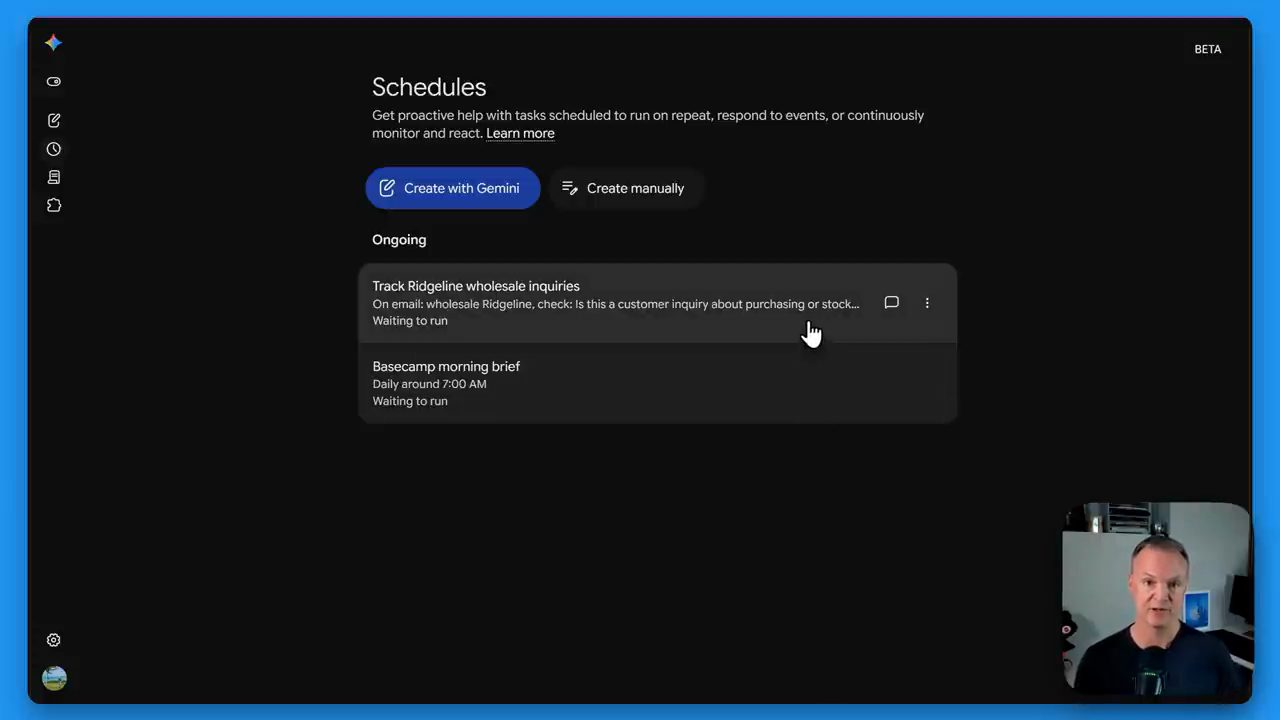Viewport: 1280px width, 720px height.
Task: Open the puzzle-piece extensions icon
Action: 54,205
